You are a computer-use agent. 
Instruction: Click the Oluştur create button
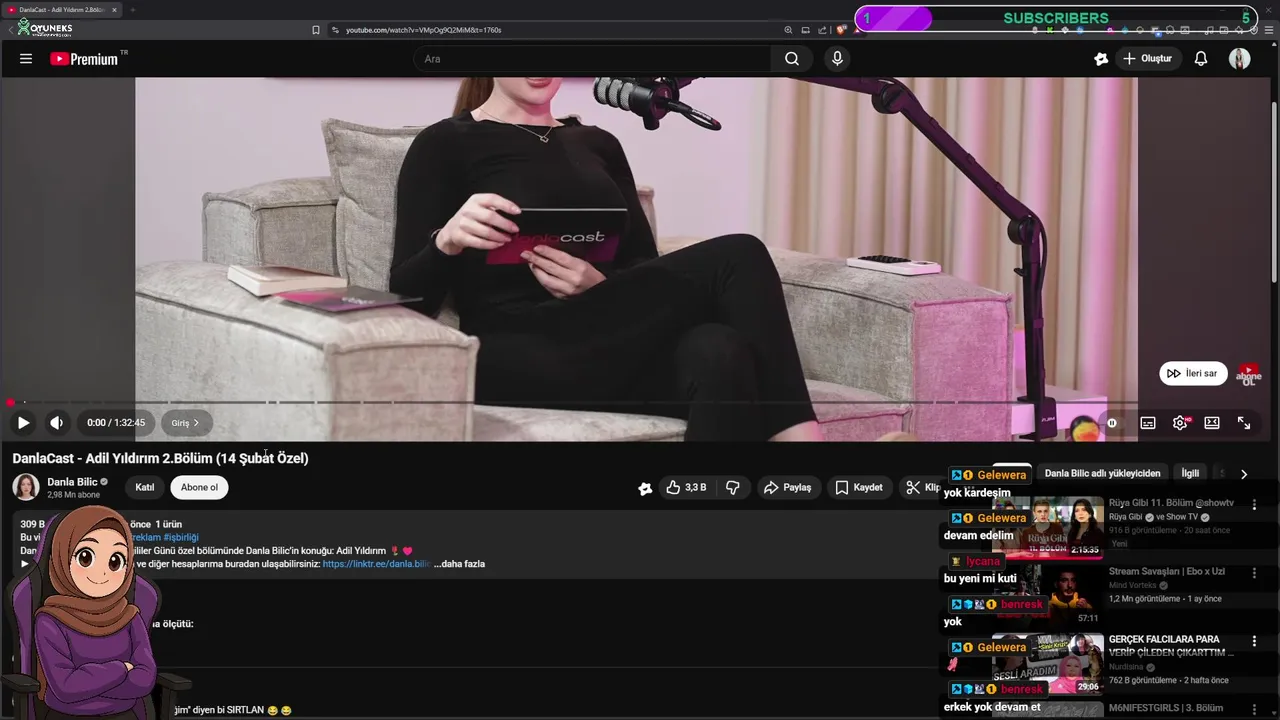click(x=1147, y=59)
